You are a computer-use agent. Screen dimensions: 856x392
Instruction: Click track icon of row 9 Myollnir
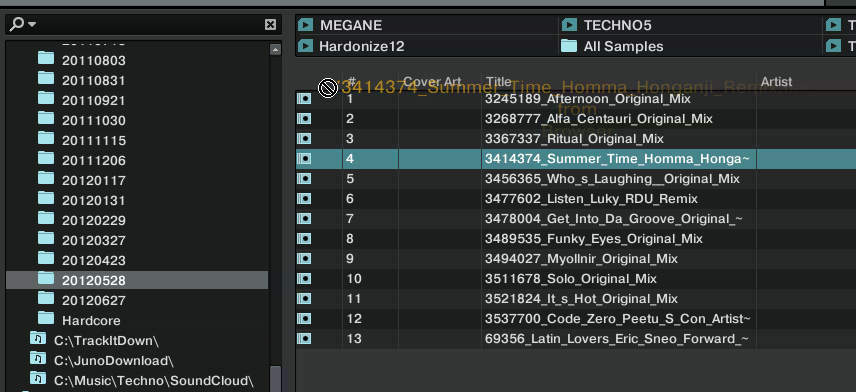(x=304, y=259)
